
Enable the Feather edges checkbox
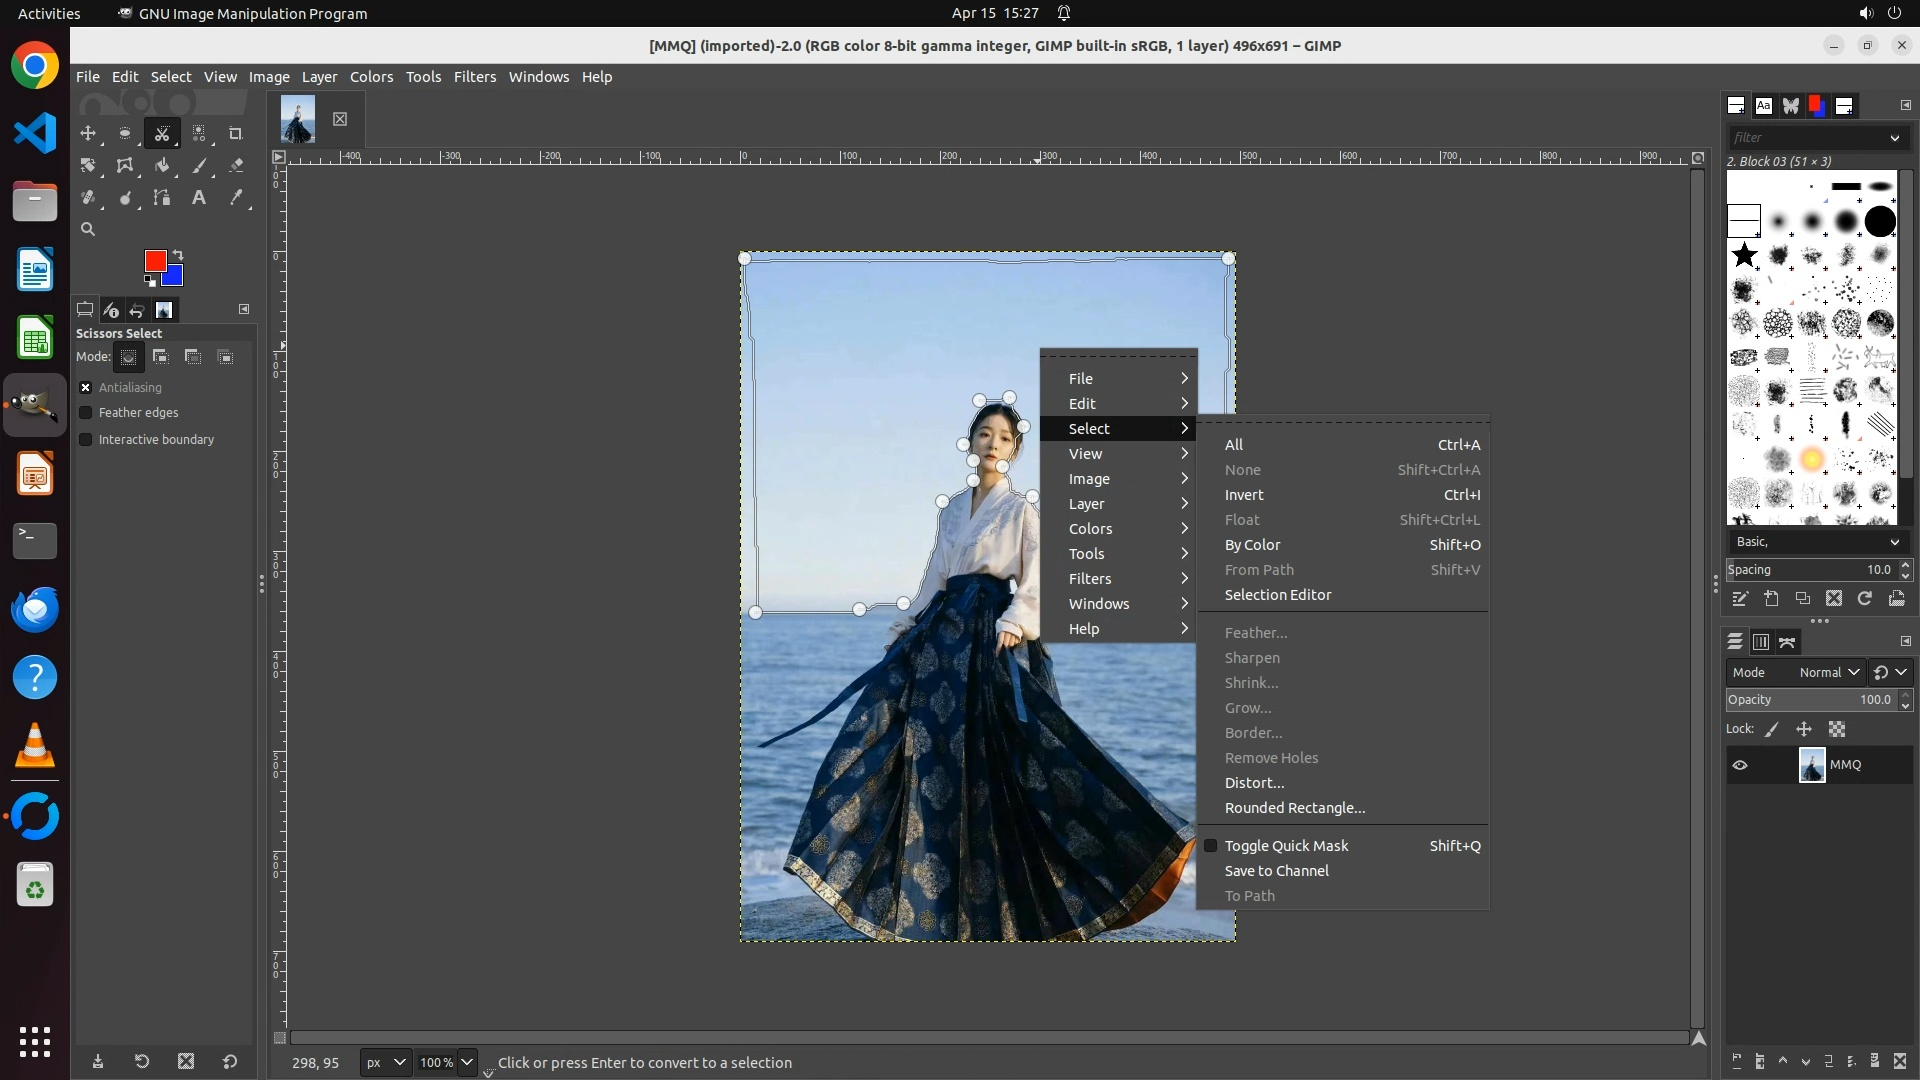(x=86, y=413)
